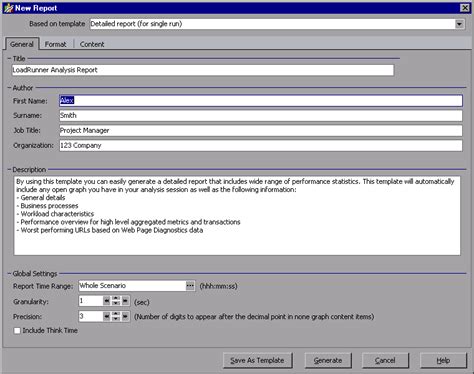Collapse the Title section expander
The image size is (474, 374).
pos(9,59)
